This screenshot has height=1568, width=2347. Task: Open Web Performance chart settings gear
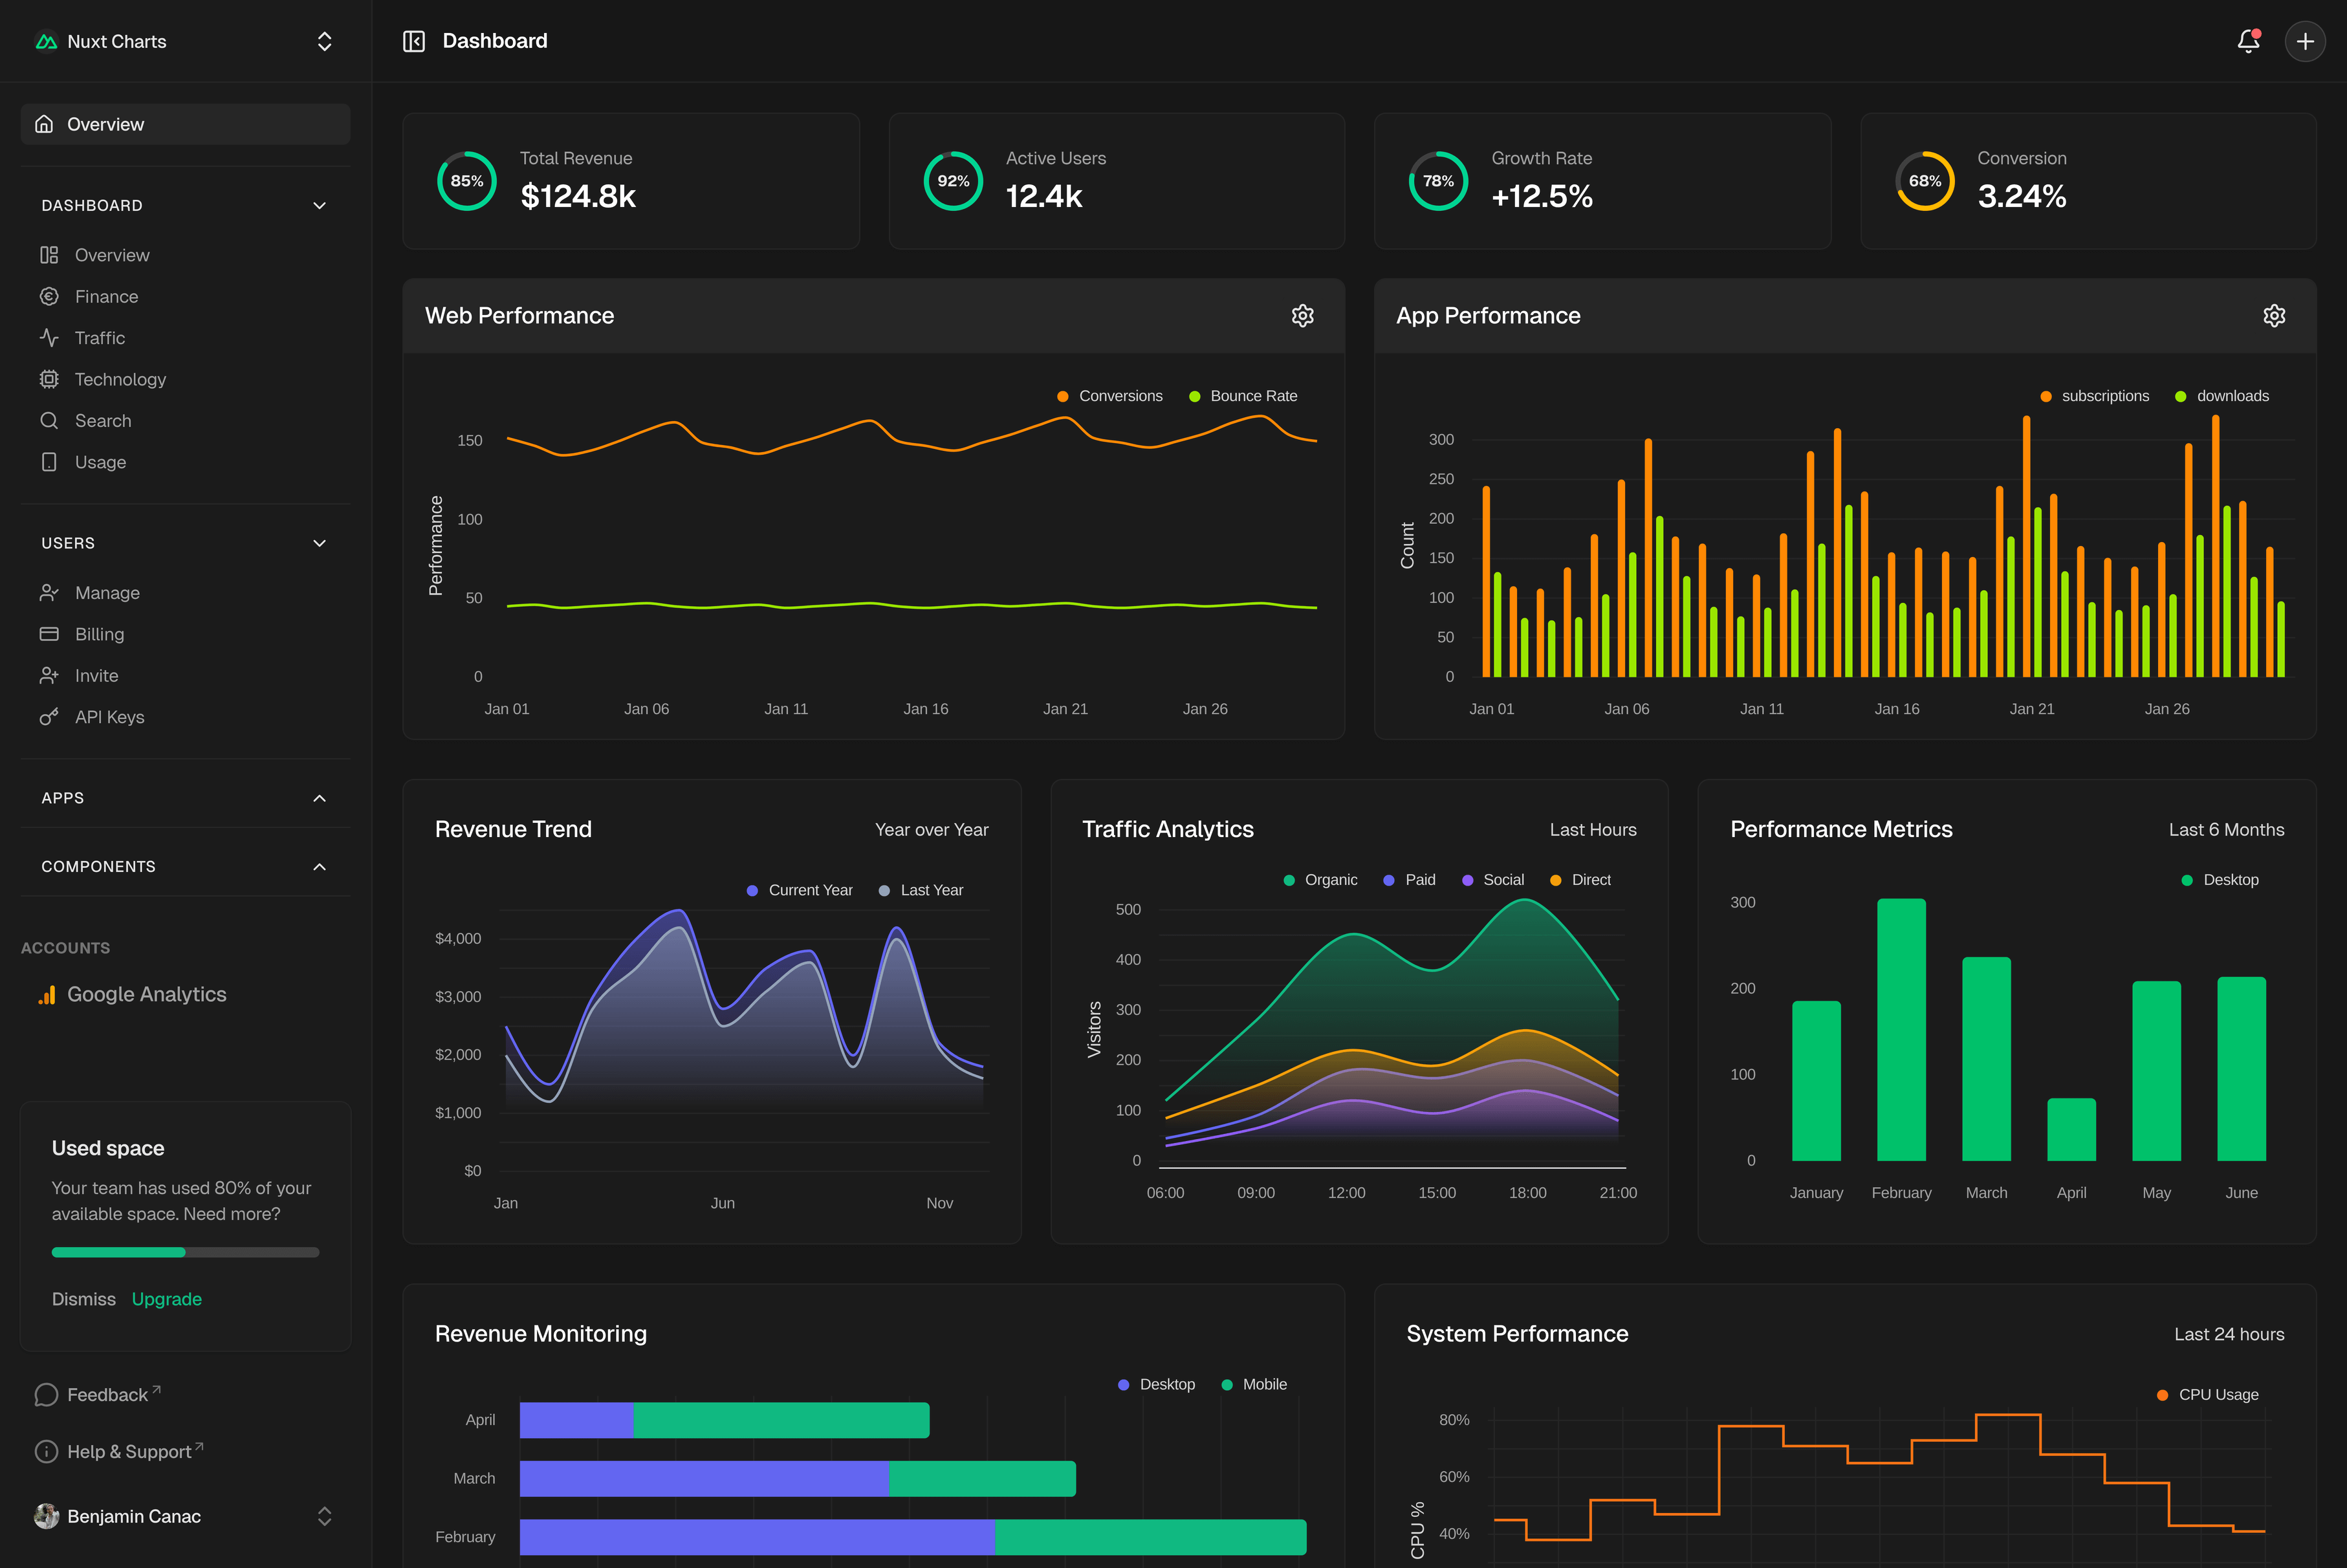(1303, 315)
